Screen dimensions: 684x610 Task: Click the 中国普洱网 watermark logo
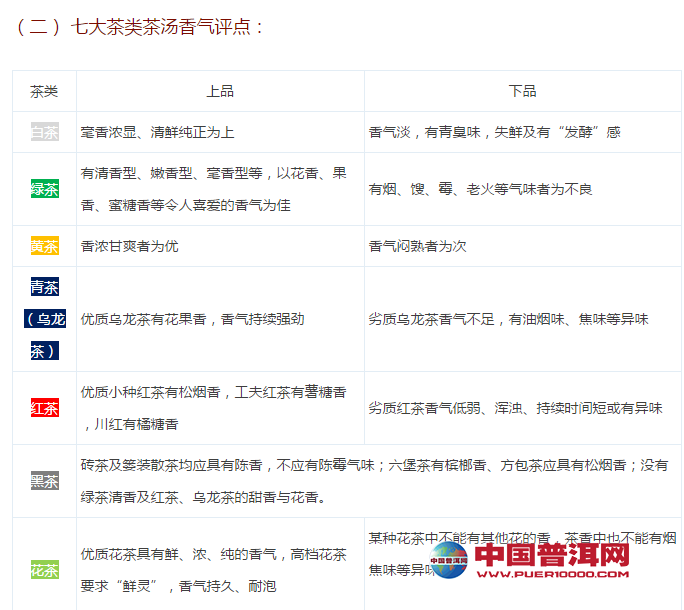[551, 556]
